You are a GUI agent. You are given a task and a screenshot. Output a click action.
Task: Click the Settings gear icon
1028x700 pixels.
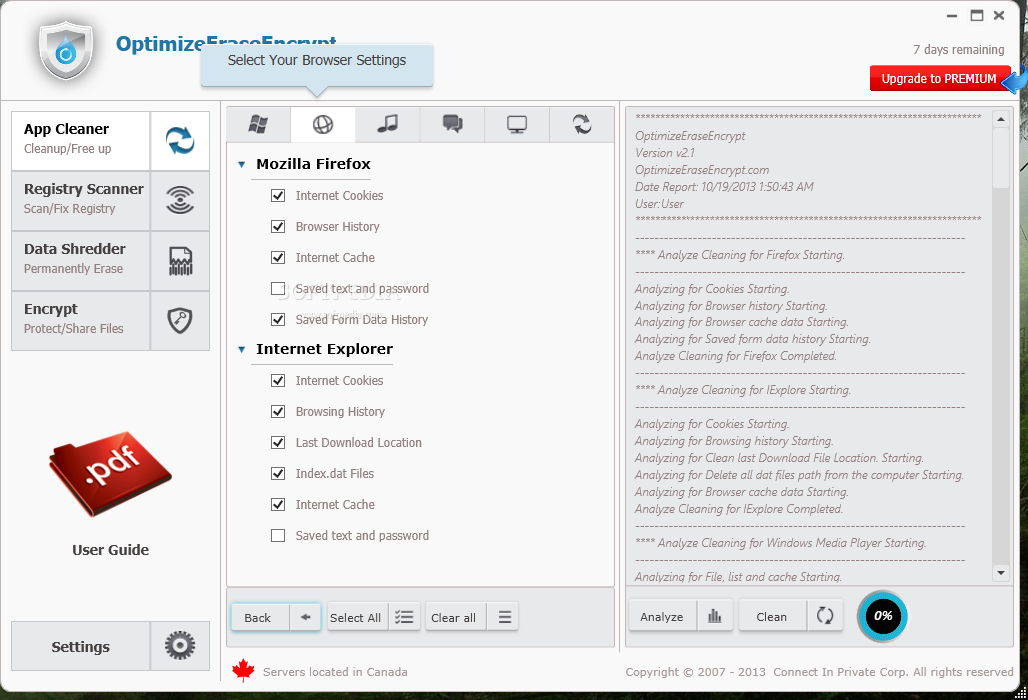point(180,646)
